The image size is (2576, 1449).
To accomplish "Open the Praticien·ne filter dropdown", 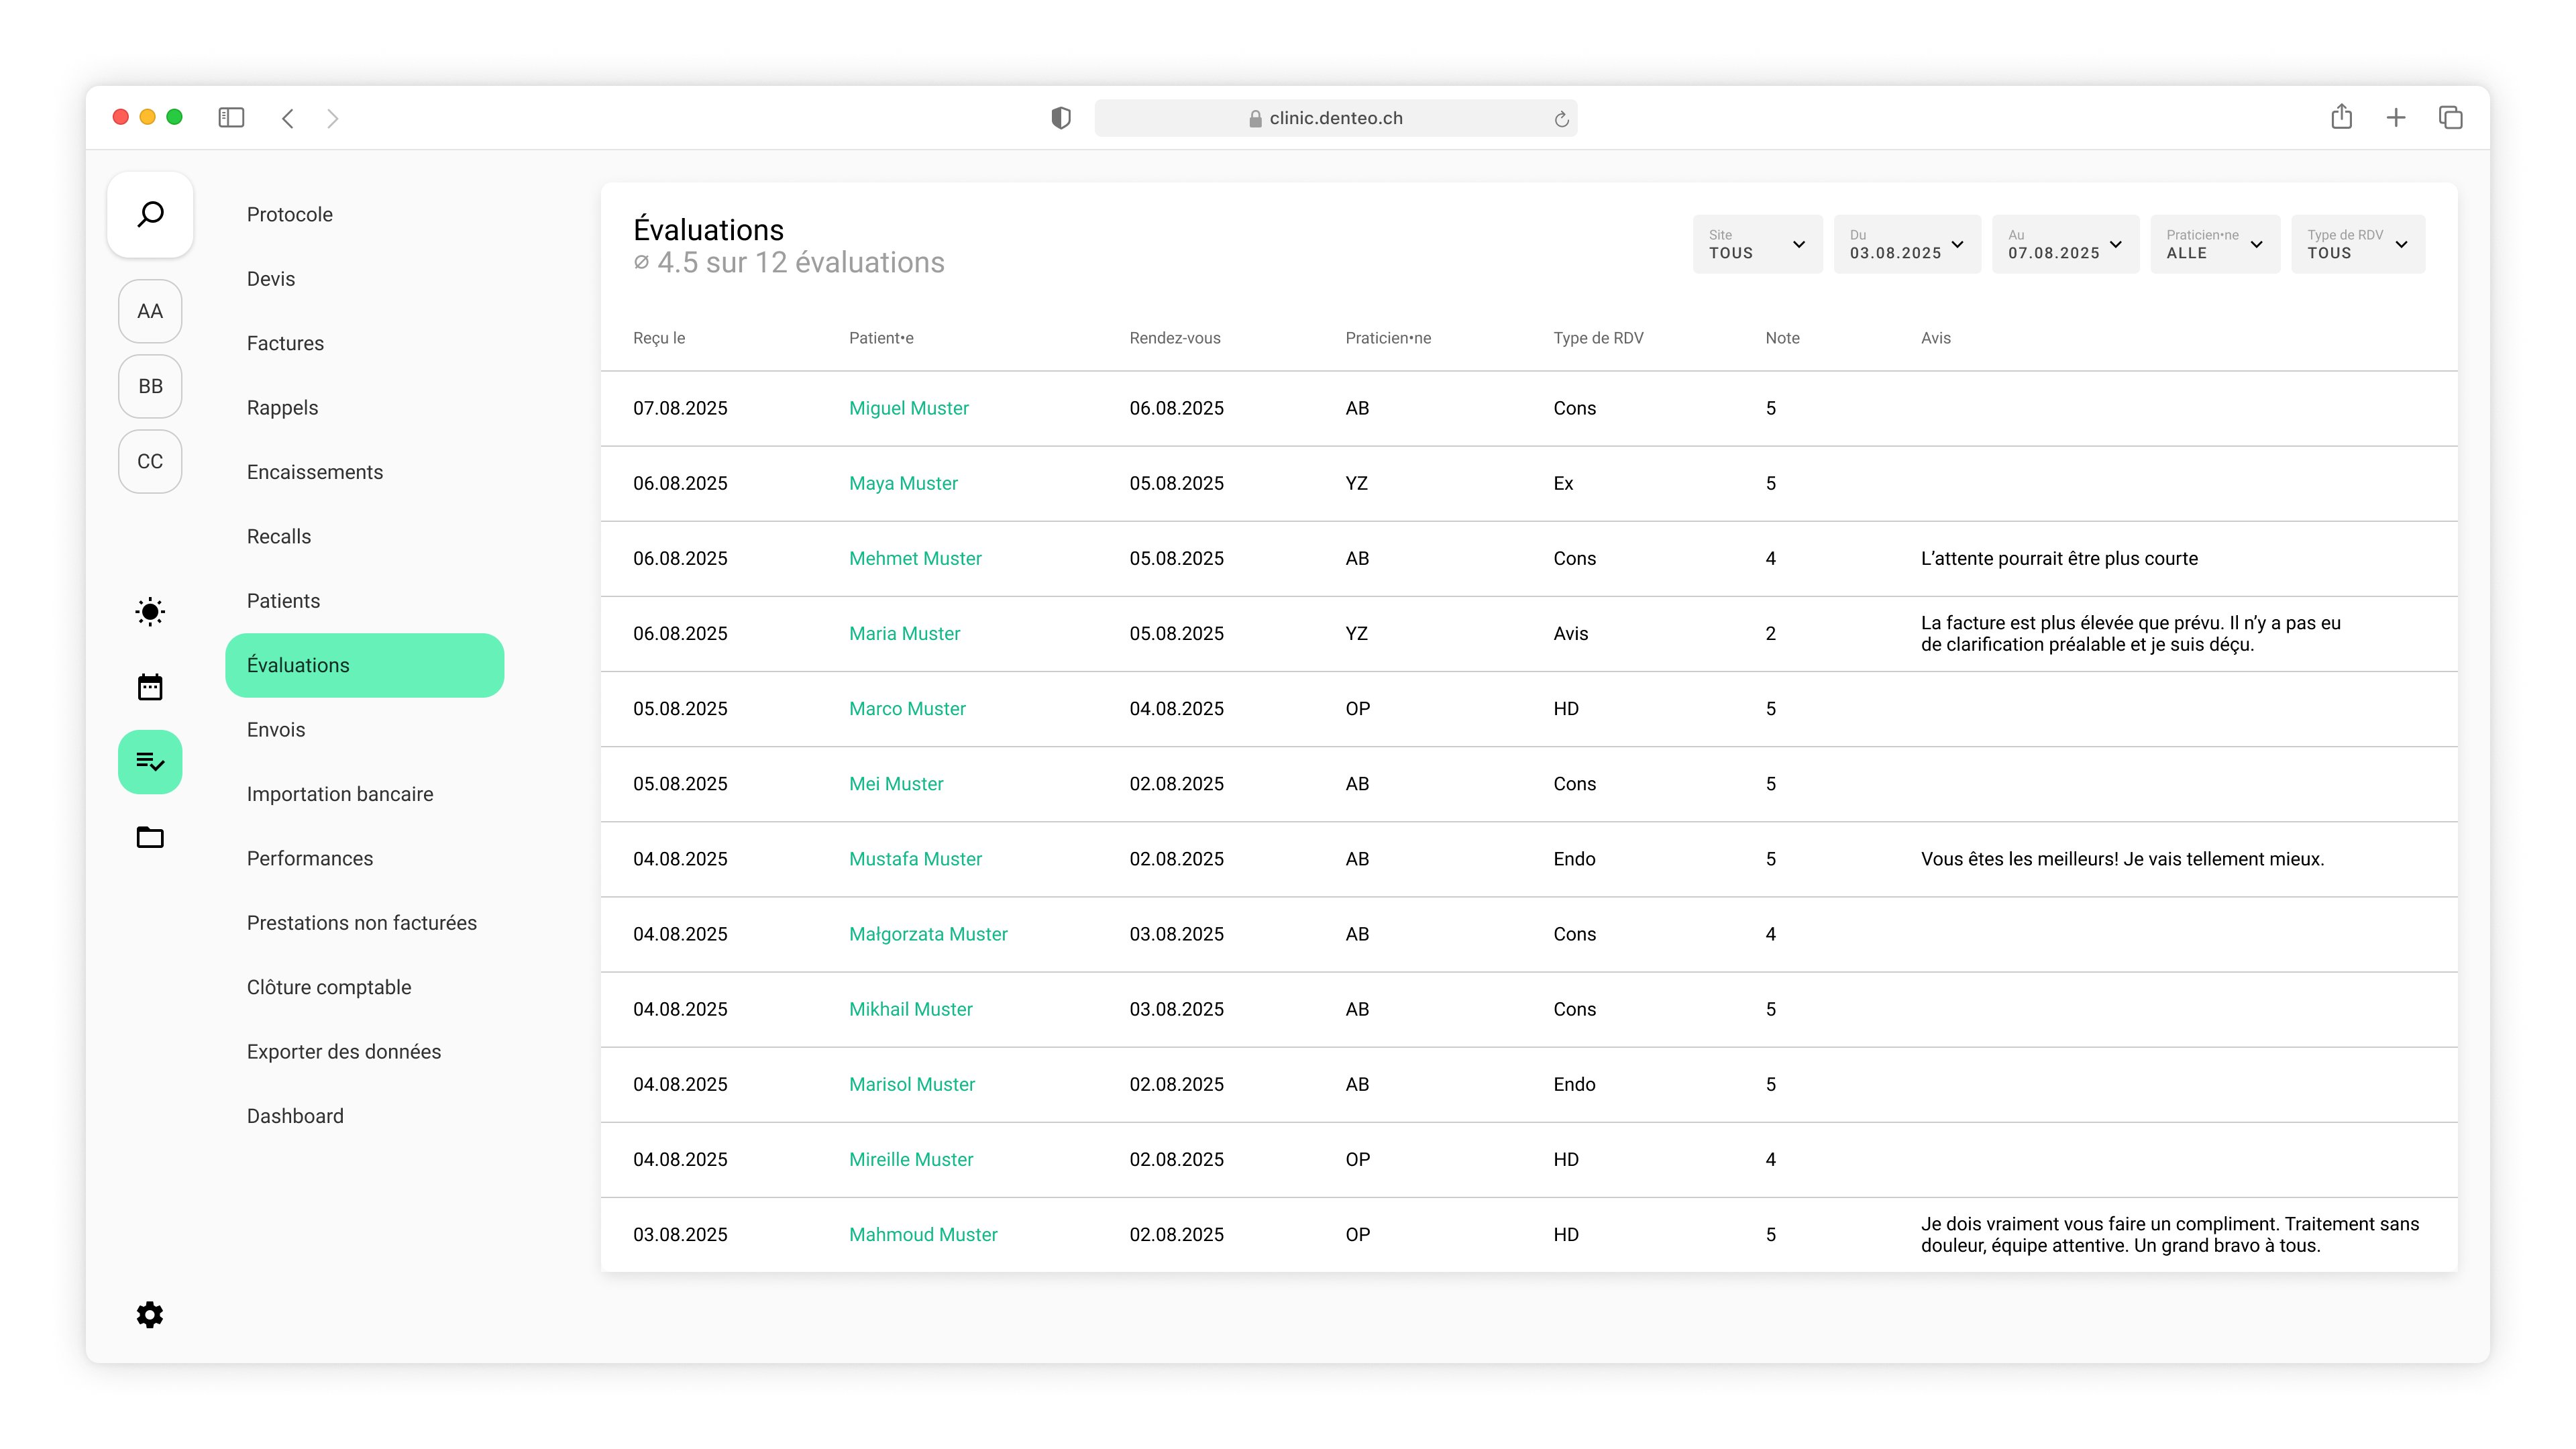I will (2214, 244).
